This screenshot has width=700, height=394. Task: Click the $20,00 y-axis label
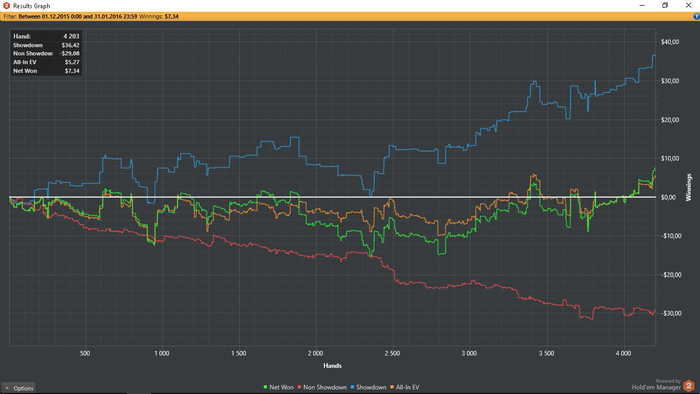pos(670,120)
